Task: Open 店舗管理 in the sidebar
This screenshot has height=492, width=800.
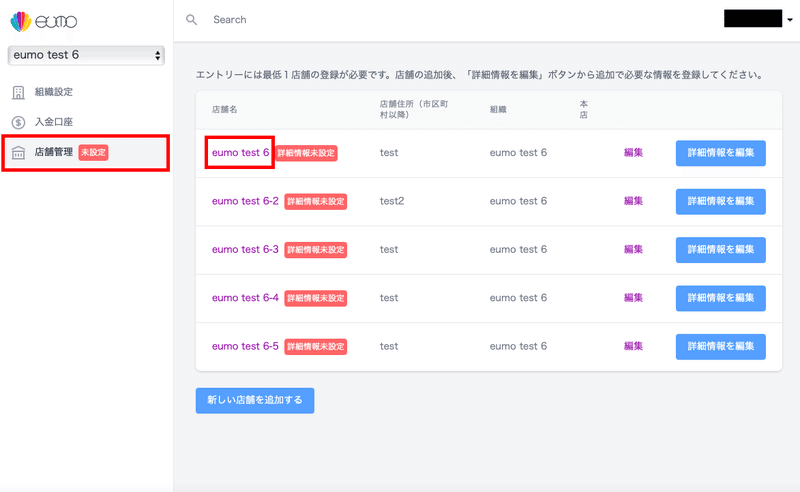Action: coord(54,152)
